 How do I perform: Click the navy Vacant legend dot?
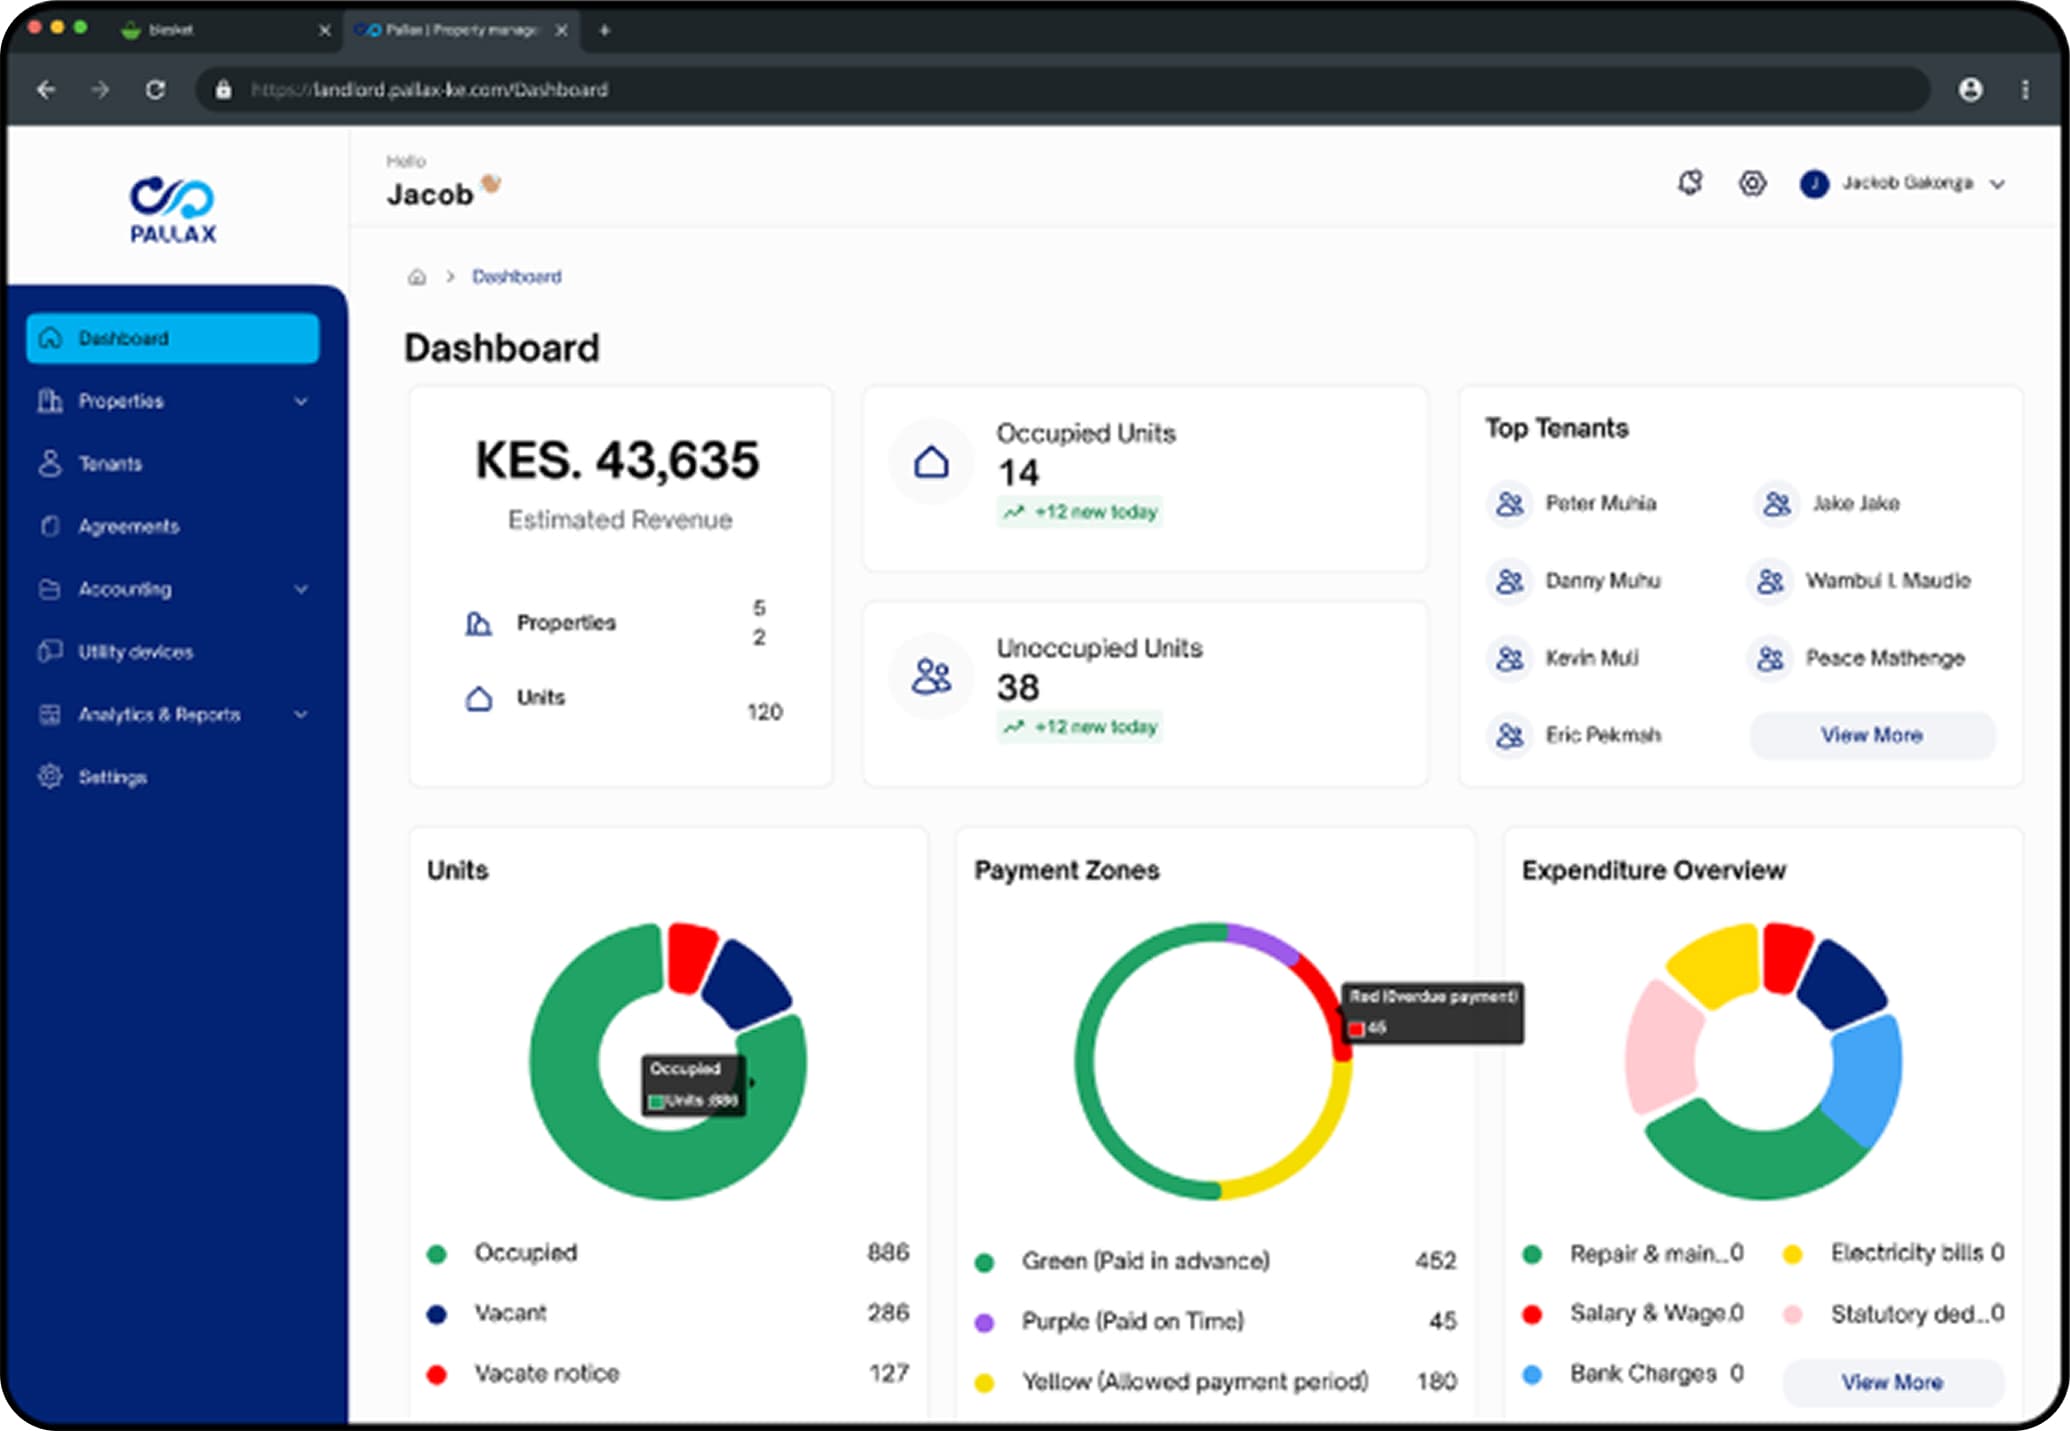[x=437, y=1314]
